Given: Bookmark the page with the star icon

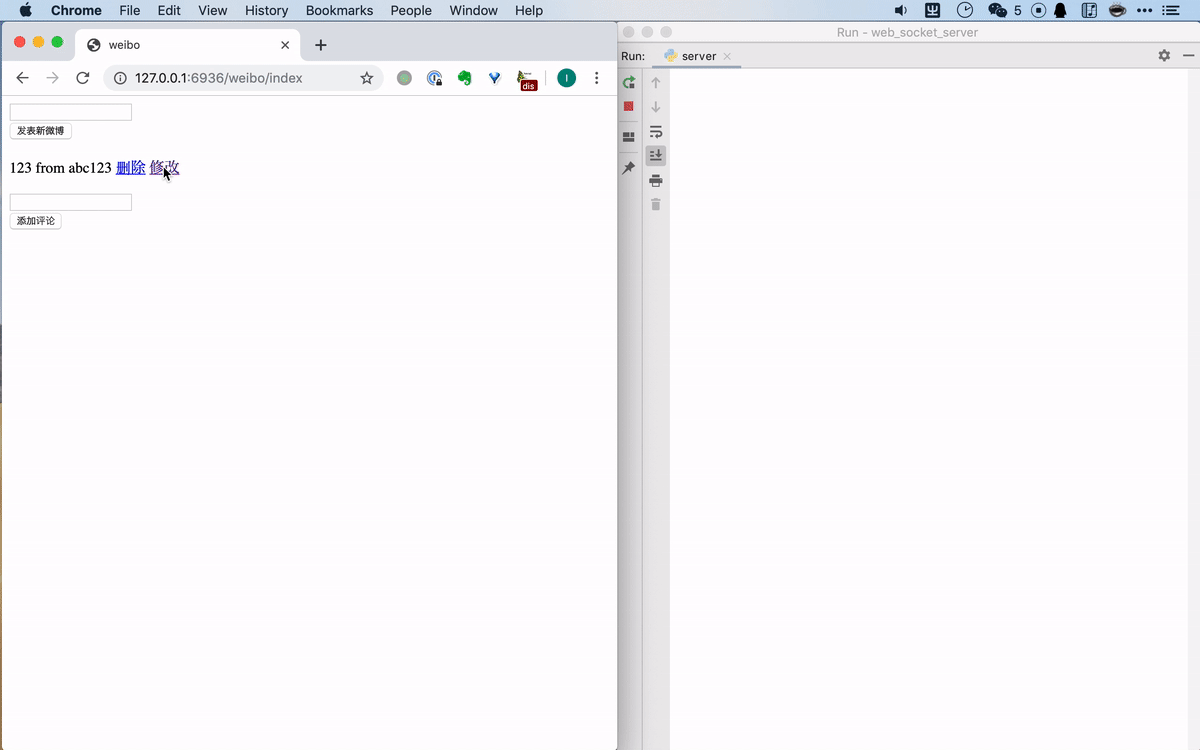Looking at the screenshot, I should coord(366,77).
